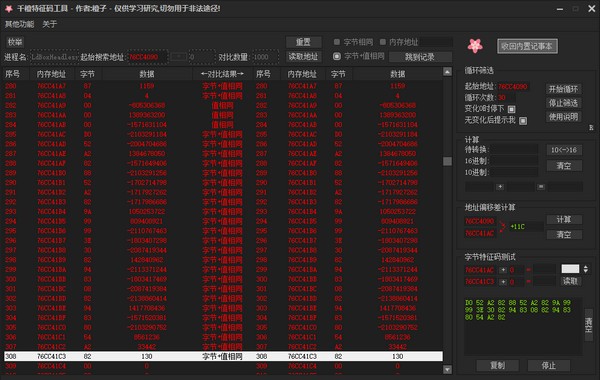
Task: Click the 起始搜索地址 input field
Action: (147, 57)
